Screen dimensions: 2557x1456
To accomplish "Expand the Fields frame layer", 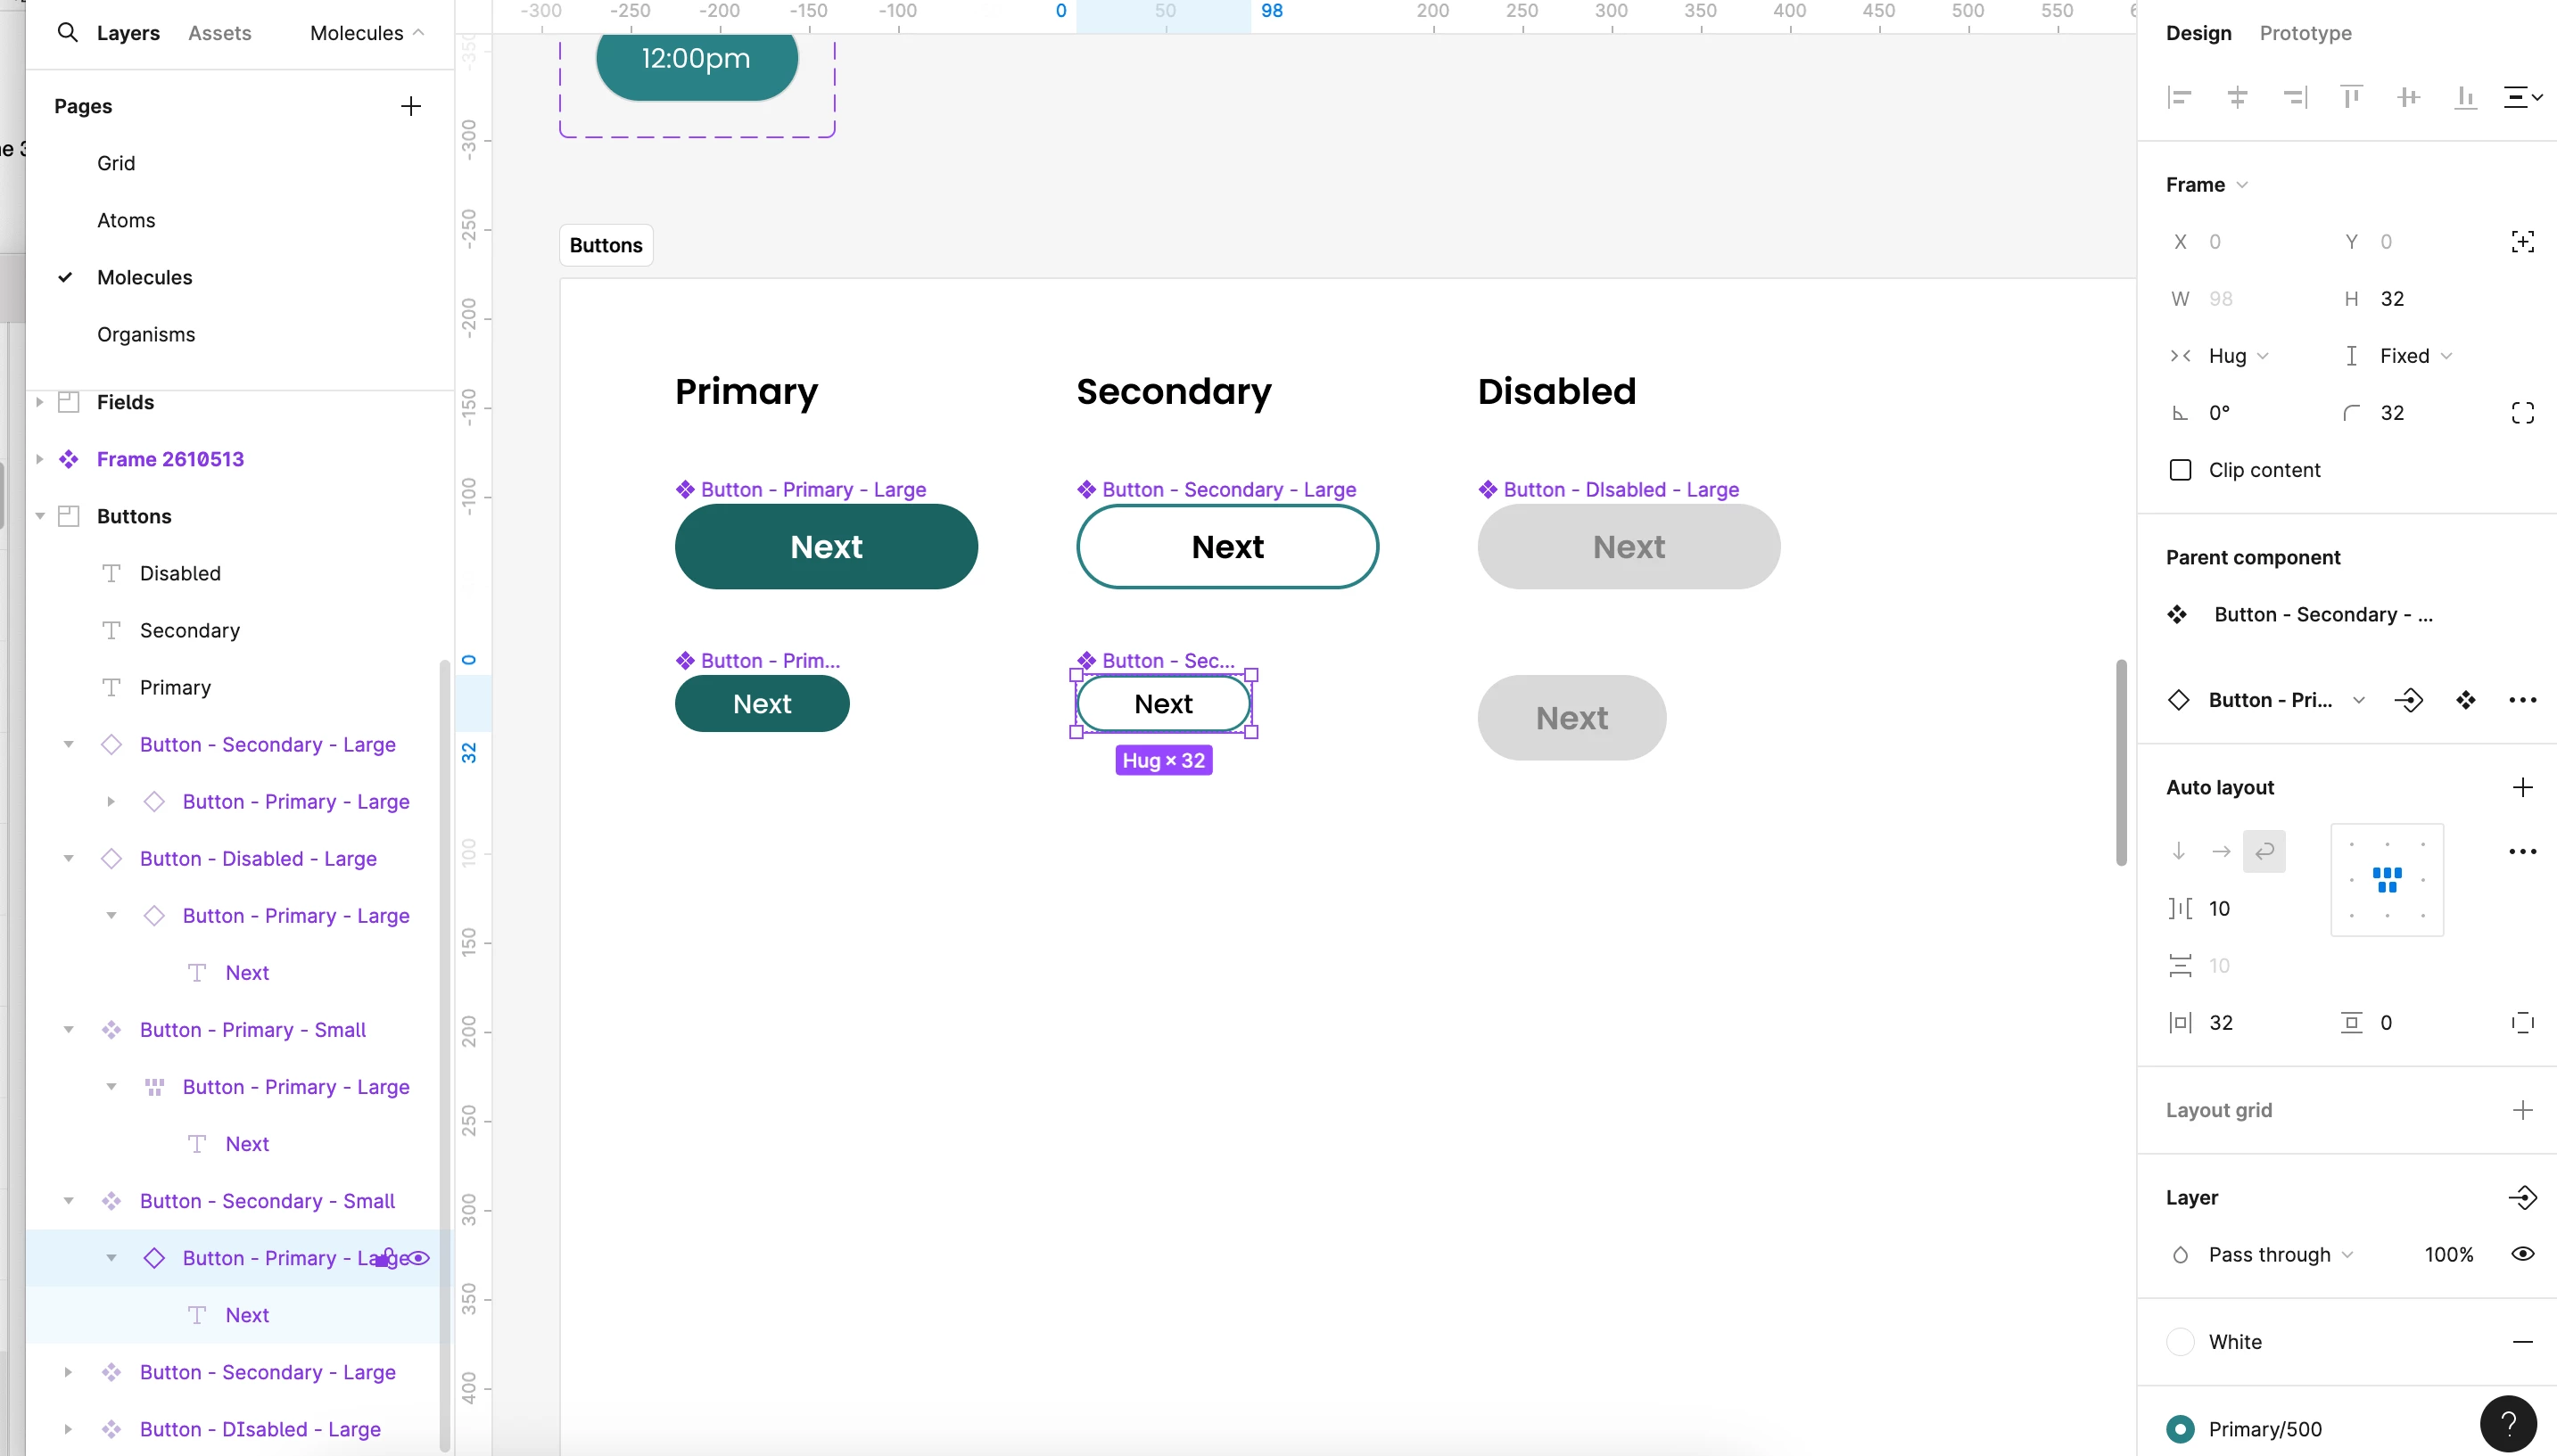I will (39, 402).
